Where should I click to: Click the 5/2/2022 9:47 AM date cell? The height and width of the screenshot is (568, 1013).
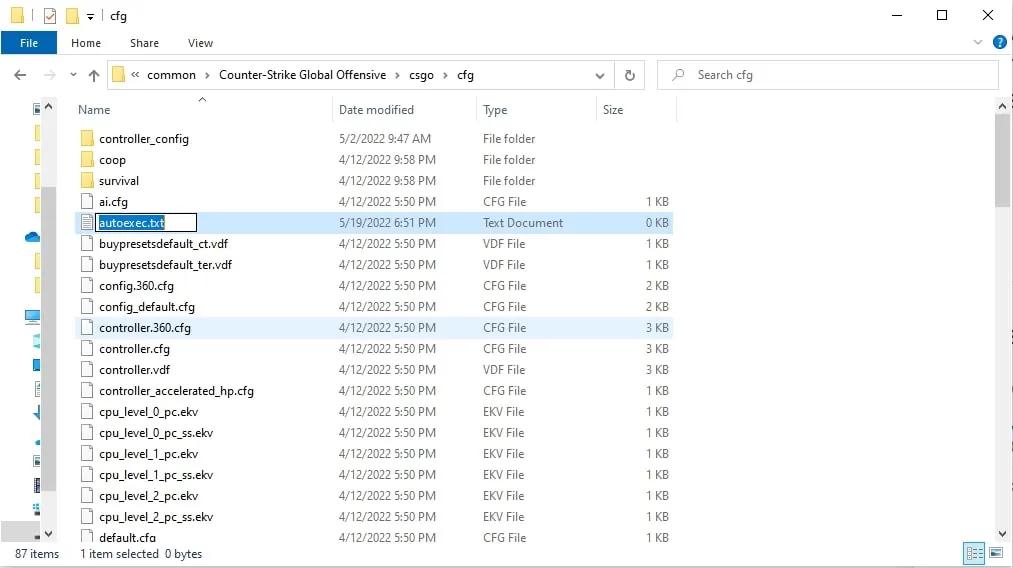pyautogui.click(x=384, y=138)
